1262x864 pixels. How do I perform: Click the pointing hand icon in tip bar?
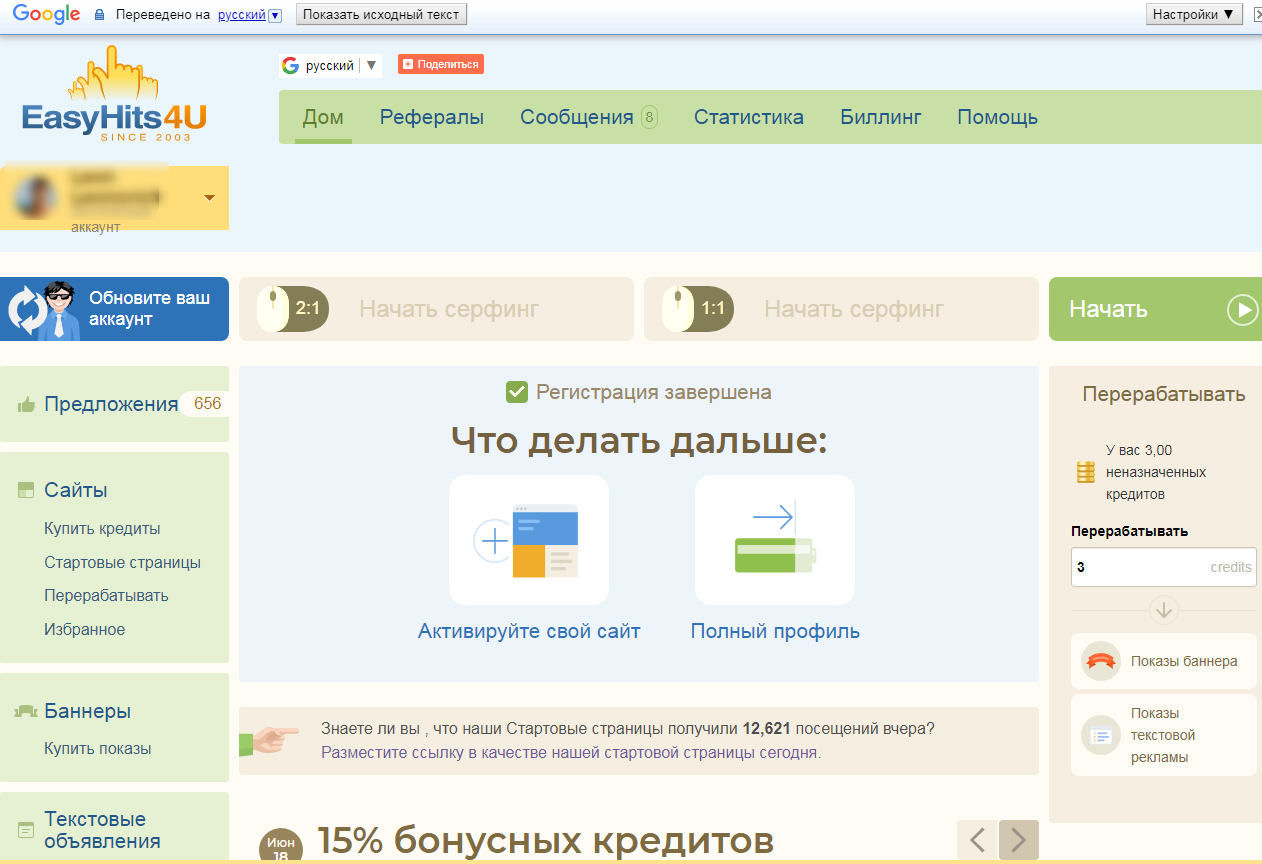tap(269, 740)
